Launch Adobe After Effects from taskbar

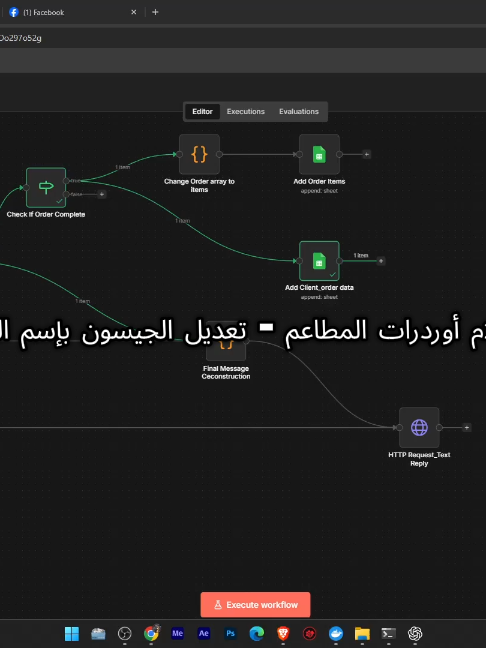coord(204,634)
